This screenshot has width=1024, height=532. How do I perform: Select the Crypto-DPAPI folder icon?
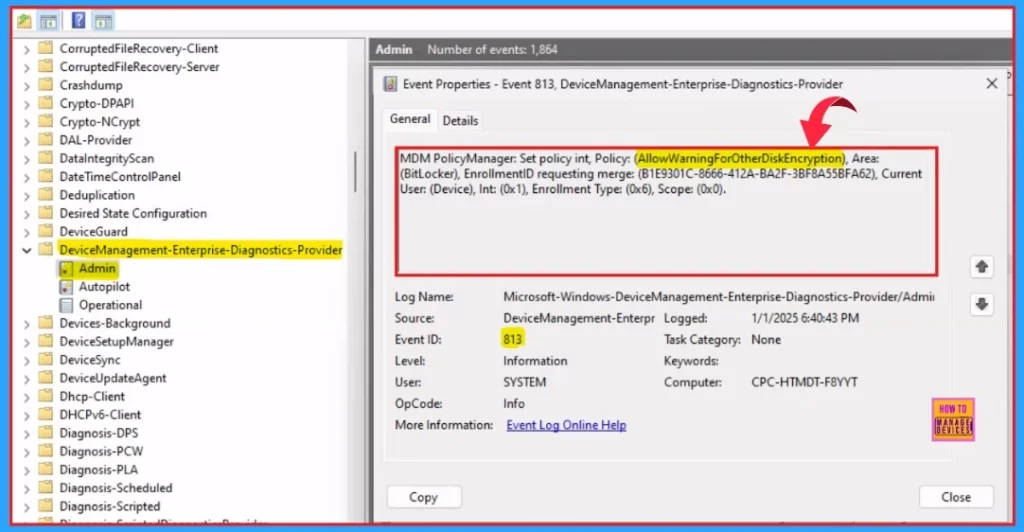click(46, 103)
